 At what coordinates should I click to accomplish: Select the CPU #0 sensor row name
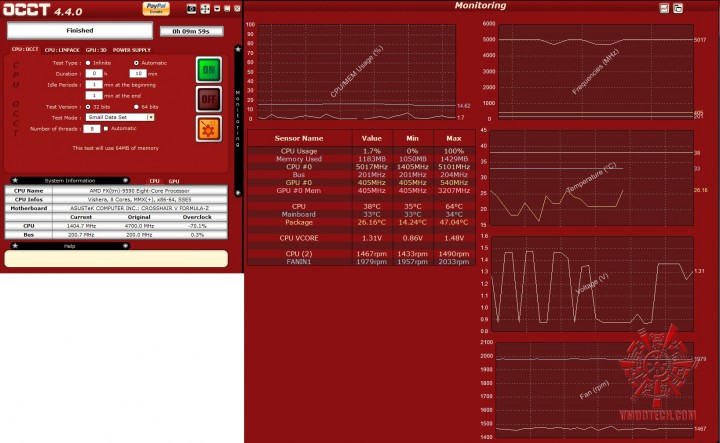pos(299,167)
